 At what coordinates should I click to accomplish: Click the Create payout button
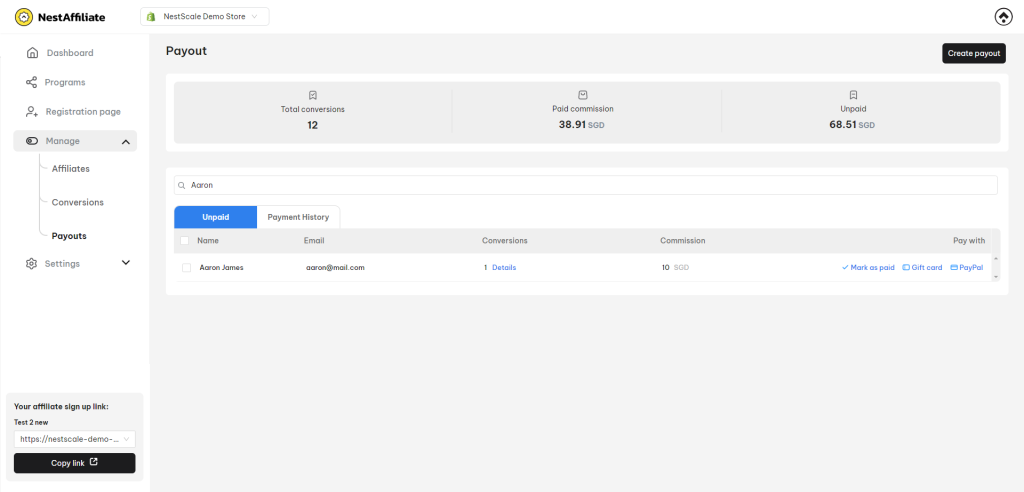point(974,54)
